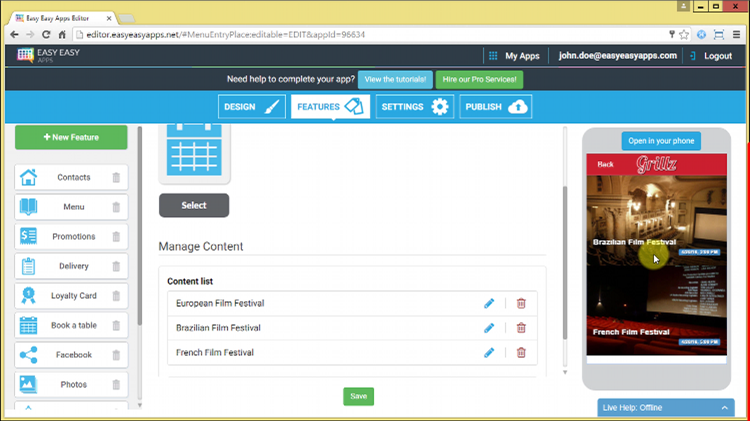Select French Film Festival row text
The height and width of the screenshot is (421, 750).
pos(215,353)
